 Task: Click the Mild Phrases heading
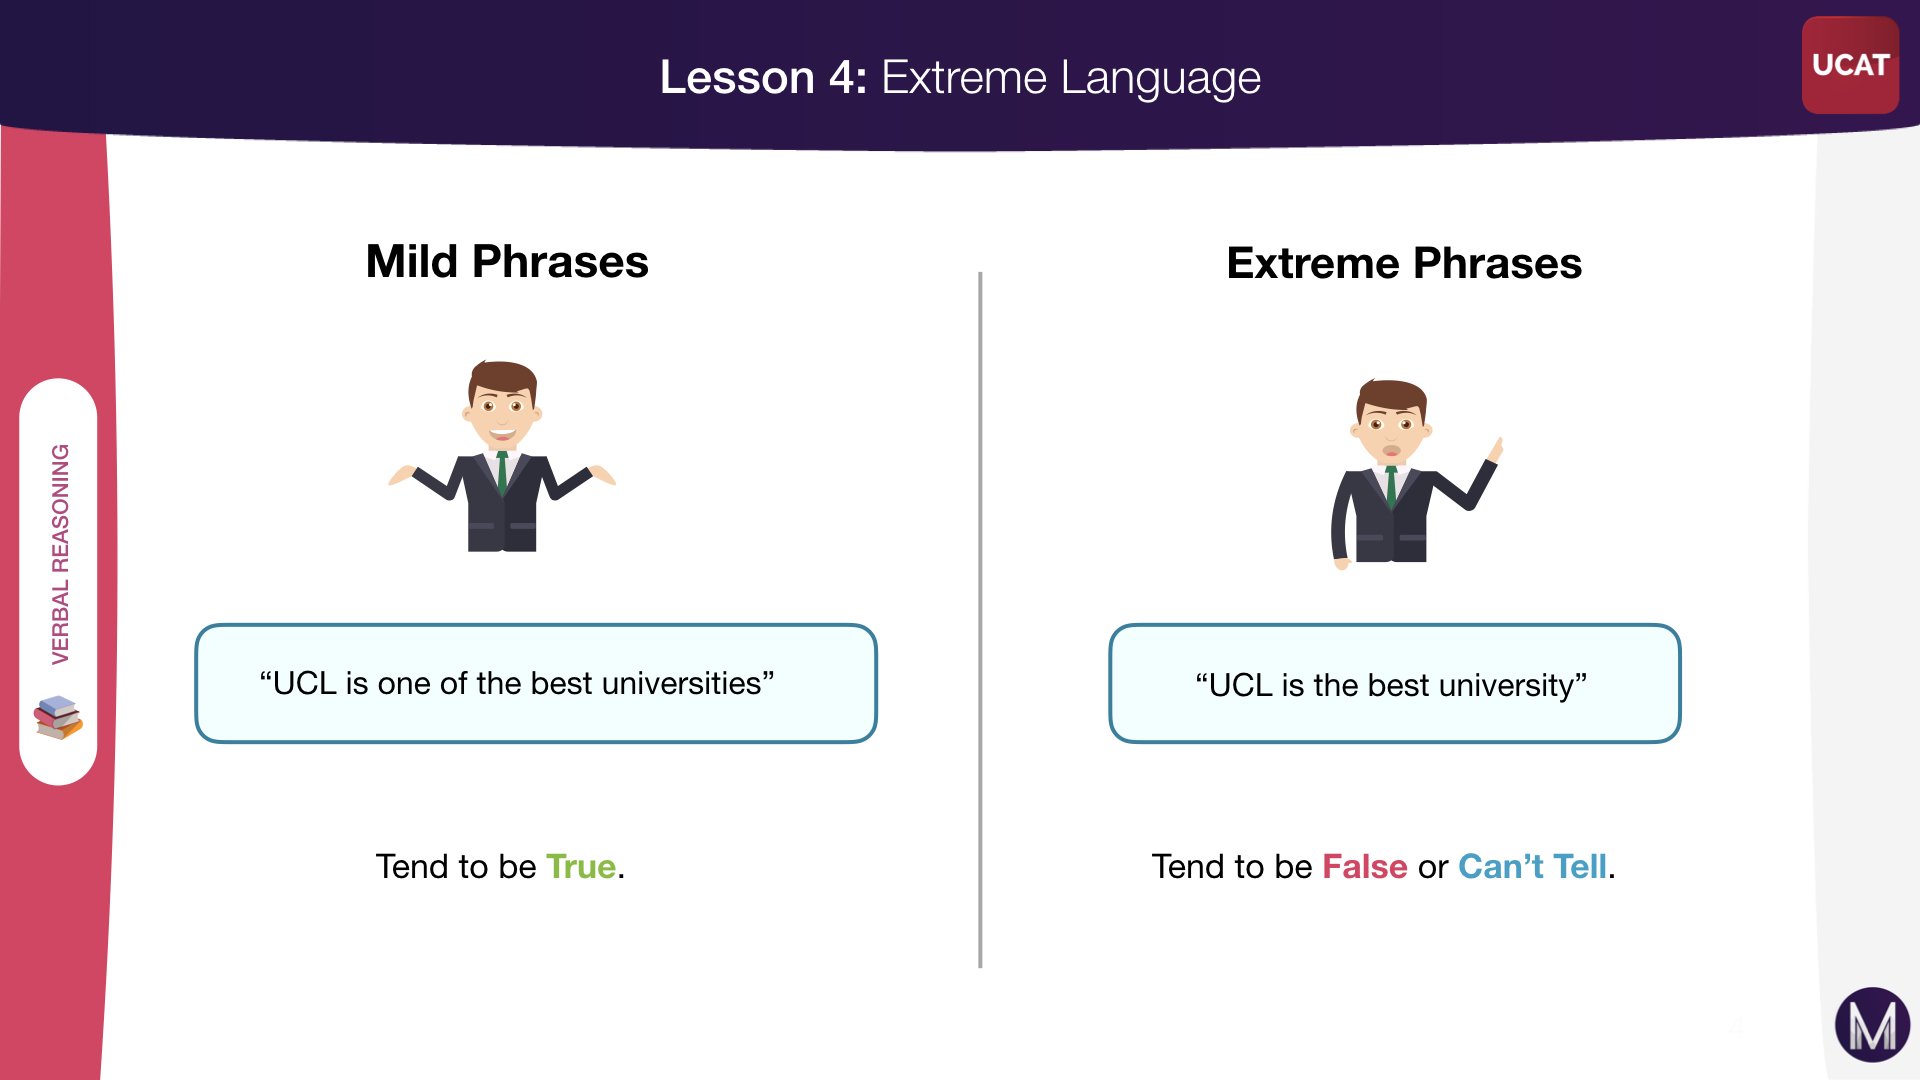(507, 262)
